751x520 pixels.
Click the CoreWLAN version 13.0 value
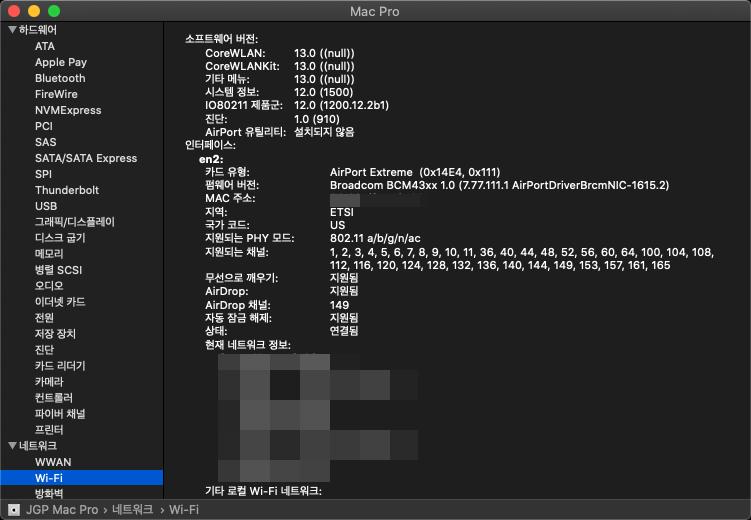point(324,53)
